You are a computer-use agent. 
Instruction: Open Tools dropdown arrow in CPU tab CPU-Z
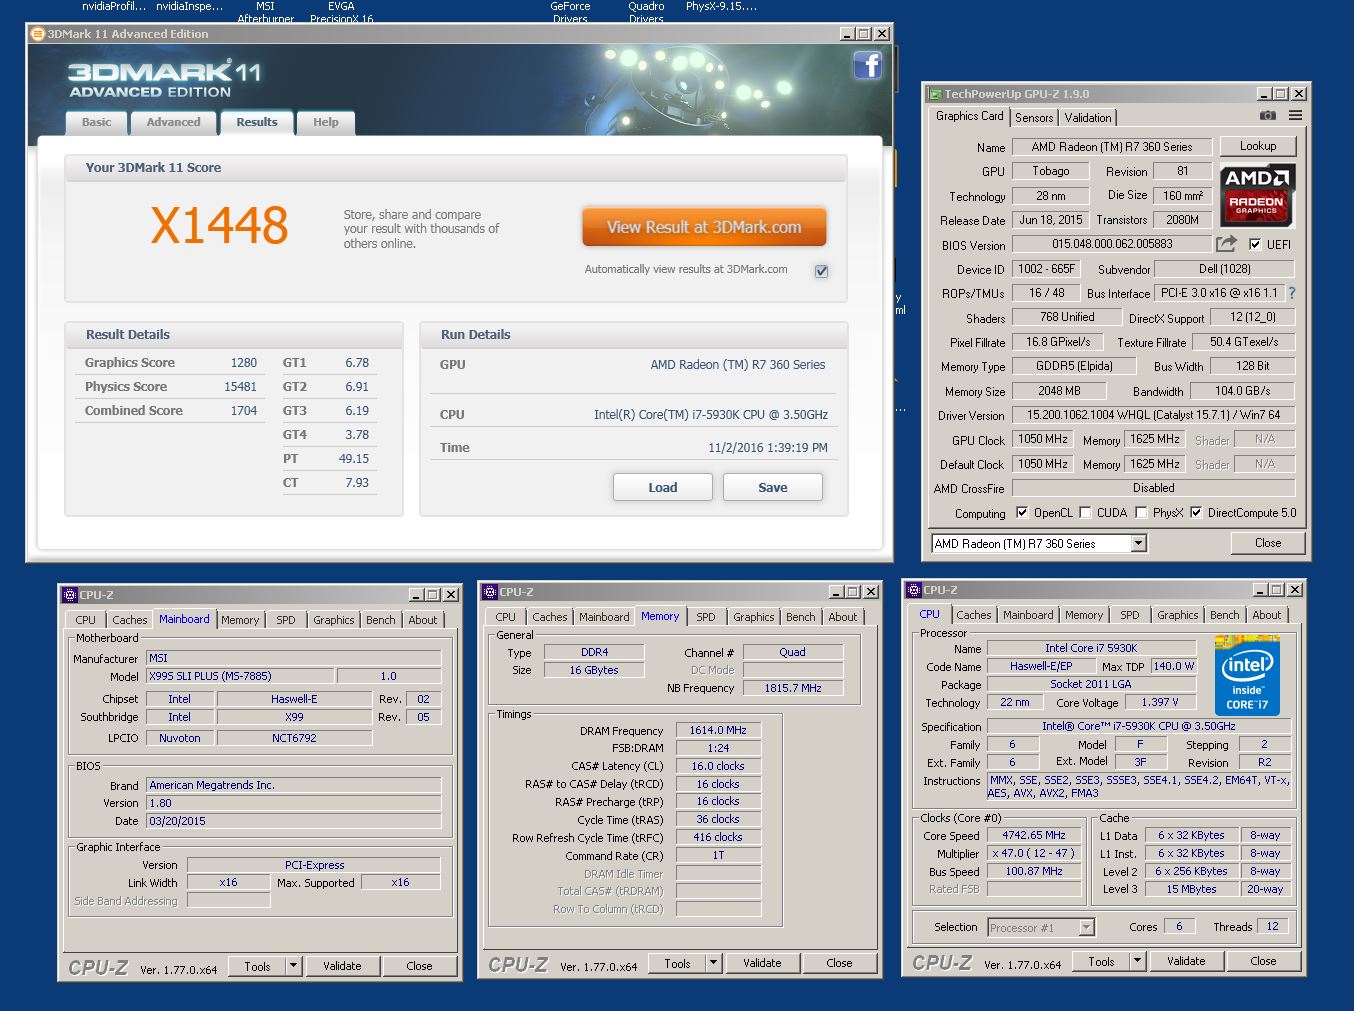1137,961
